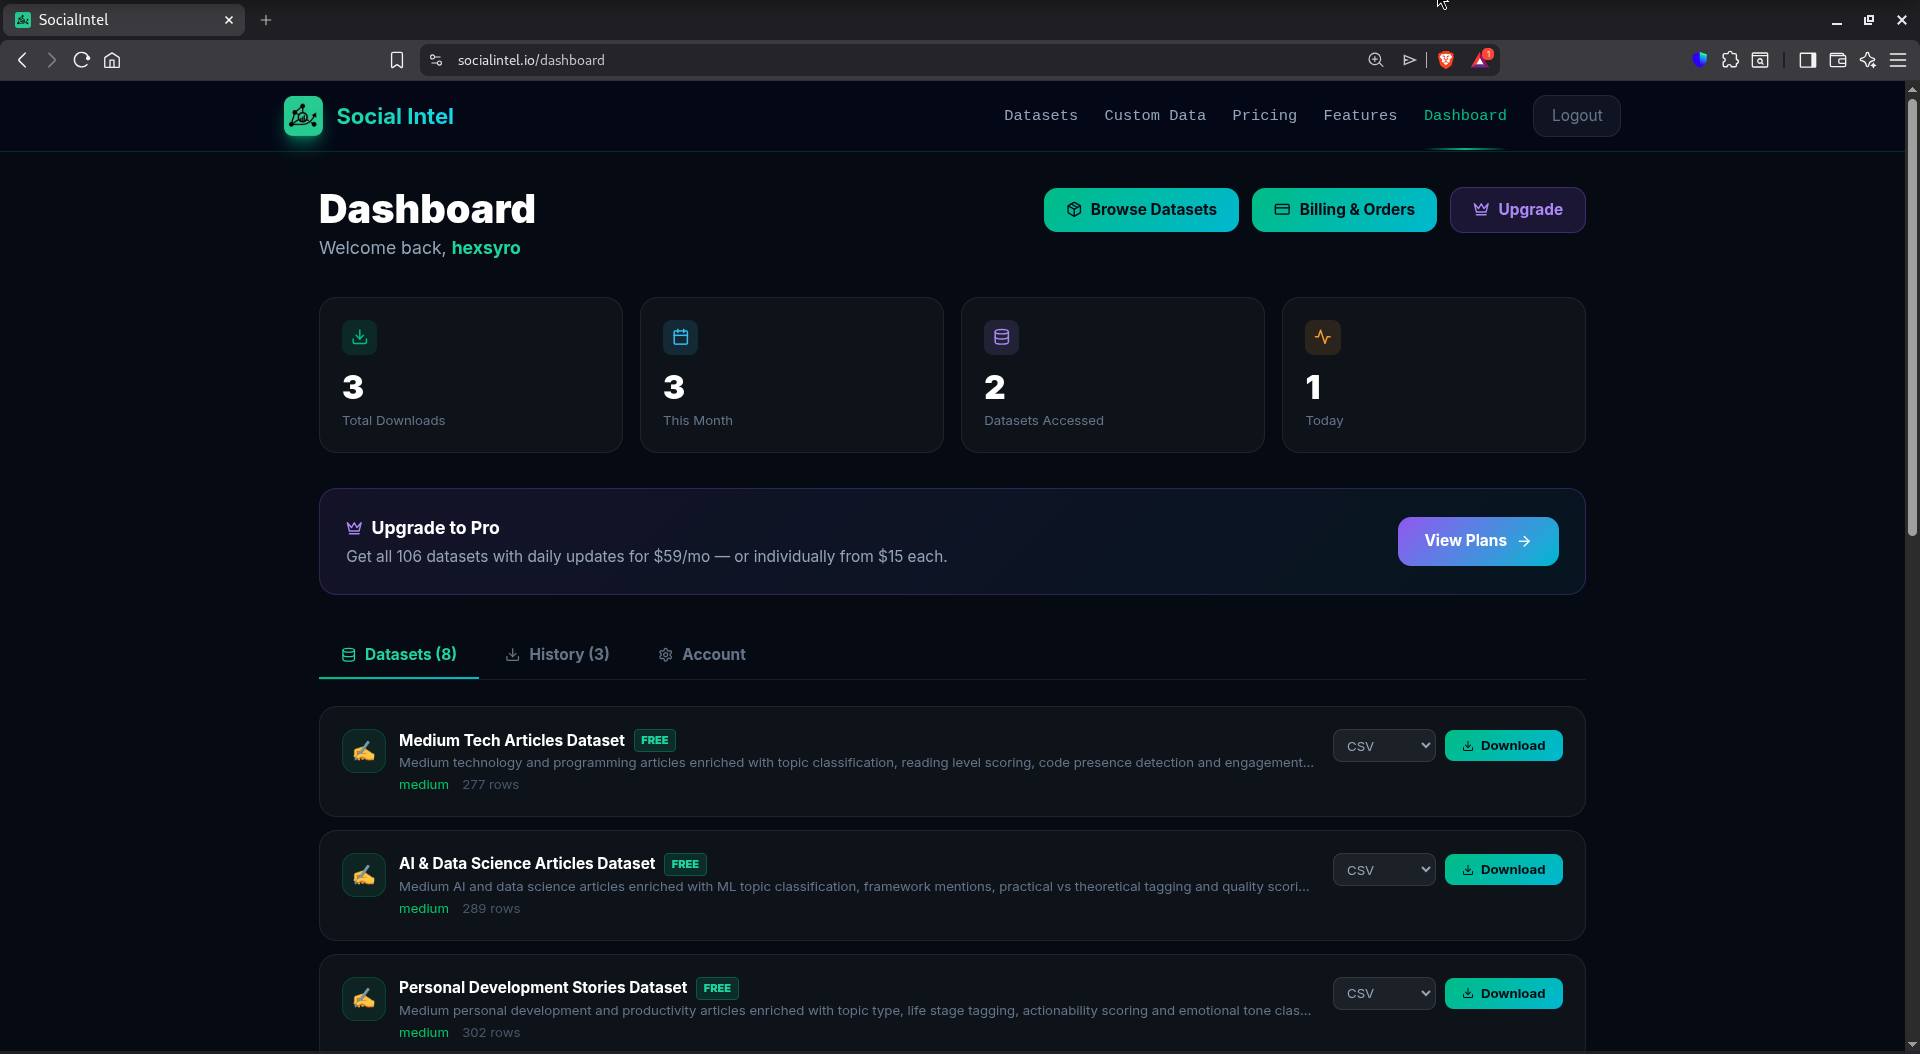Open the Personal Development Stories format dropdown
The width and height of the screenshot is (1920, 1054).
click(1383, 993)
